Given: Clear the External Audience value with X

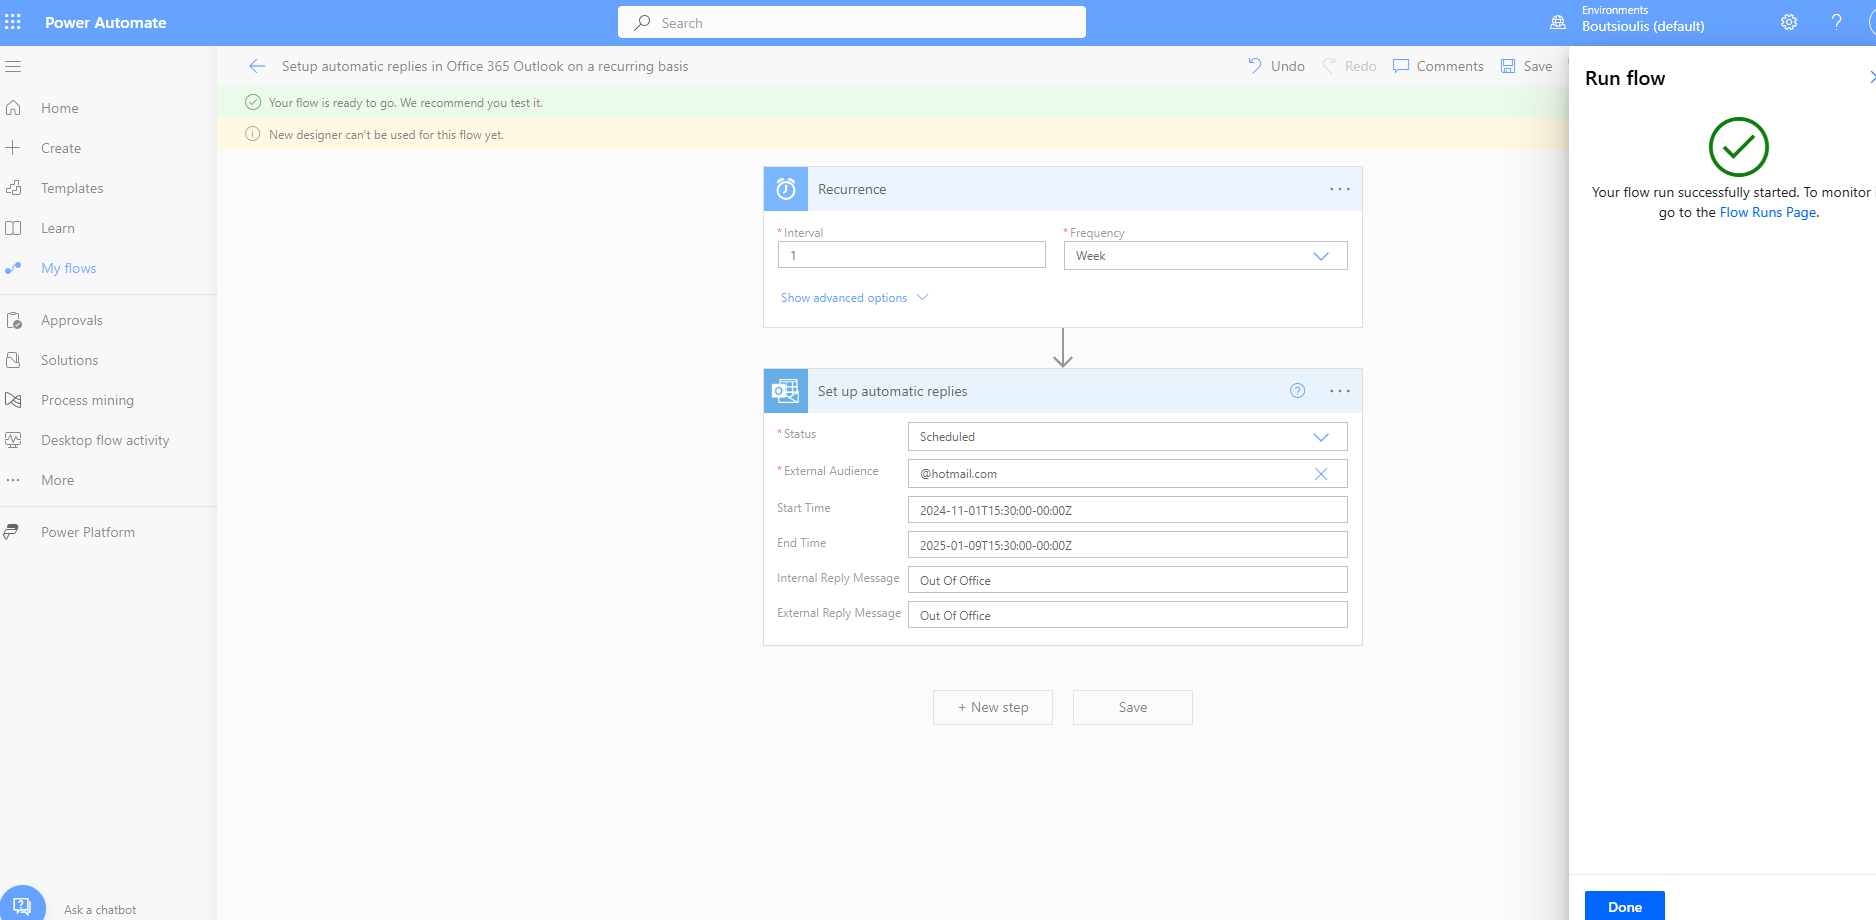Looking at the screenshot, I should click(x=1321, y=474).
